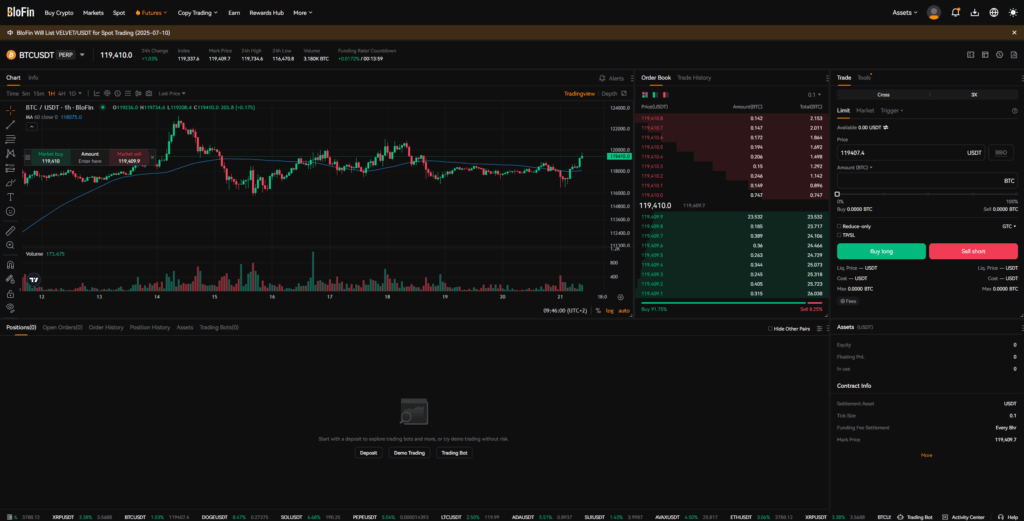Open the Fibonacci retracement tools
Image resolution: width=1024 pixels, height=521 pixels.
point(10,139)
